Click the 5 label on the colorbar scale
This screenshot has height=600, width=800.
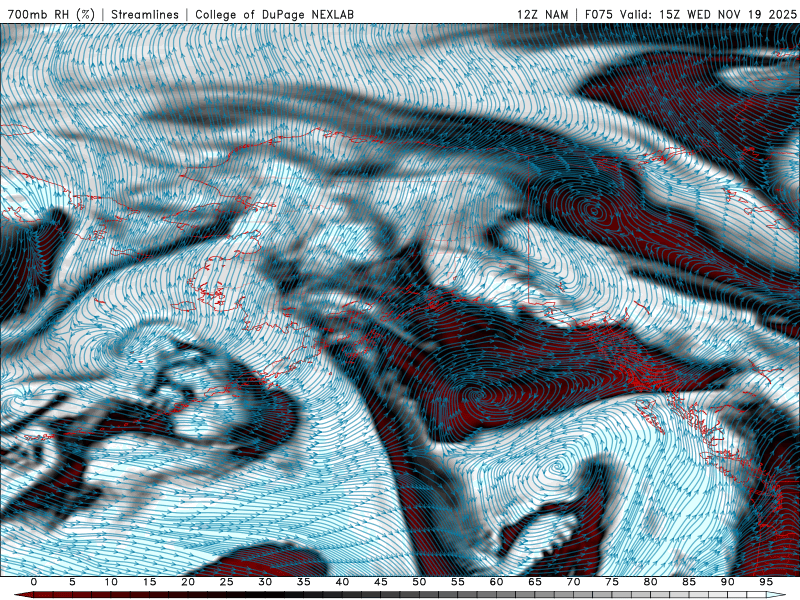72,582
